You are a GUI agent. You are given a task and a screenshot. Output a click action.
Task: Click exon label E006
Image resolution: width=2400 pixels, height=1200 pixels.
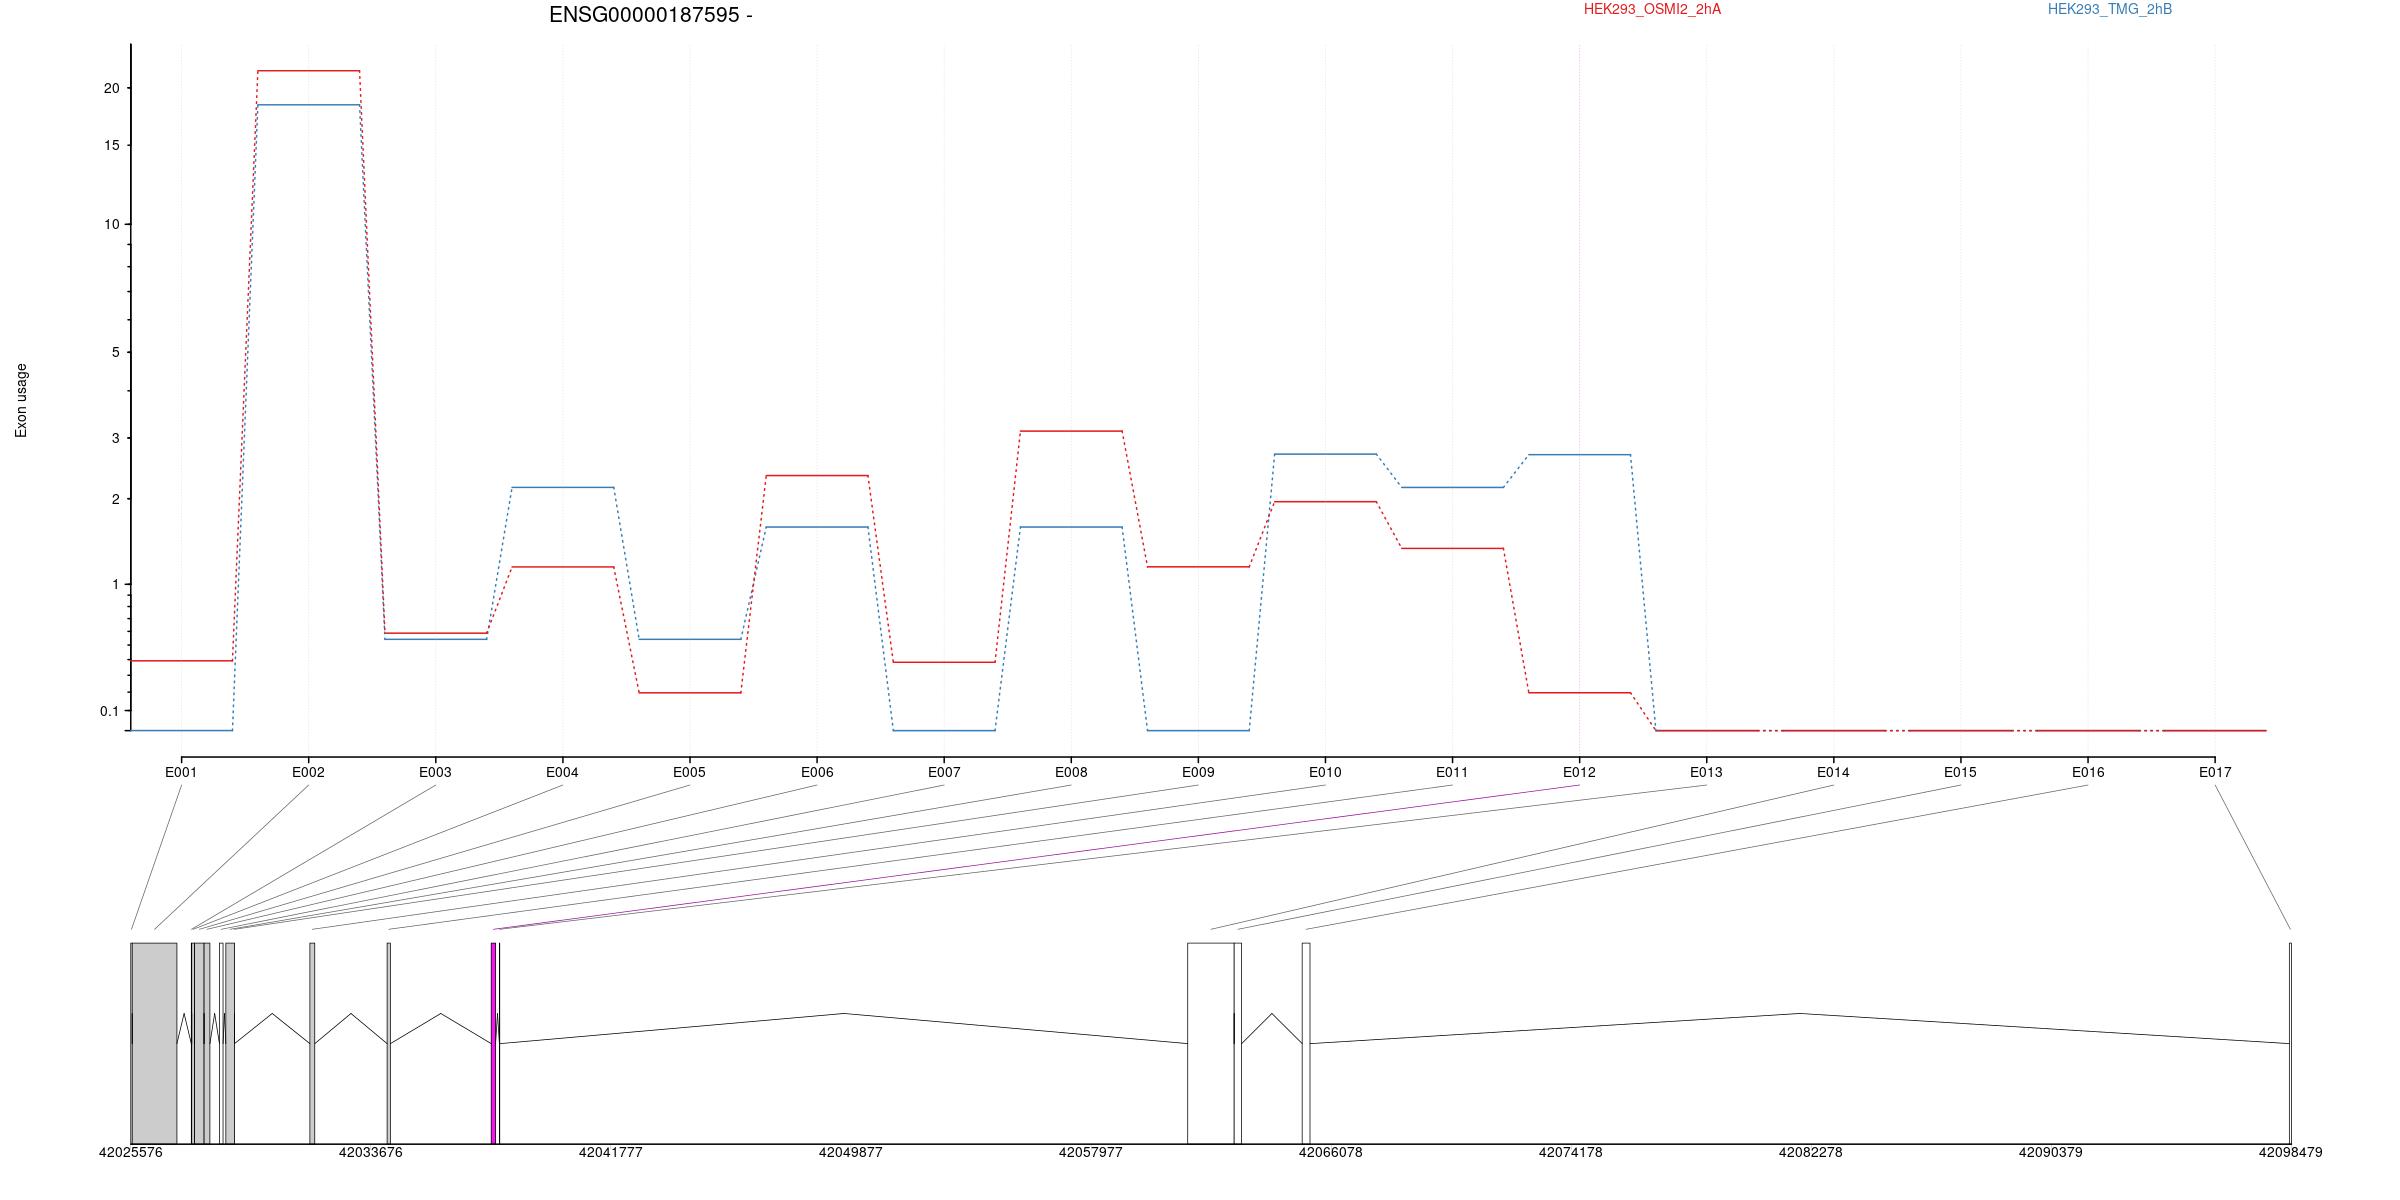coord(817,772)
